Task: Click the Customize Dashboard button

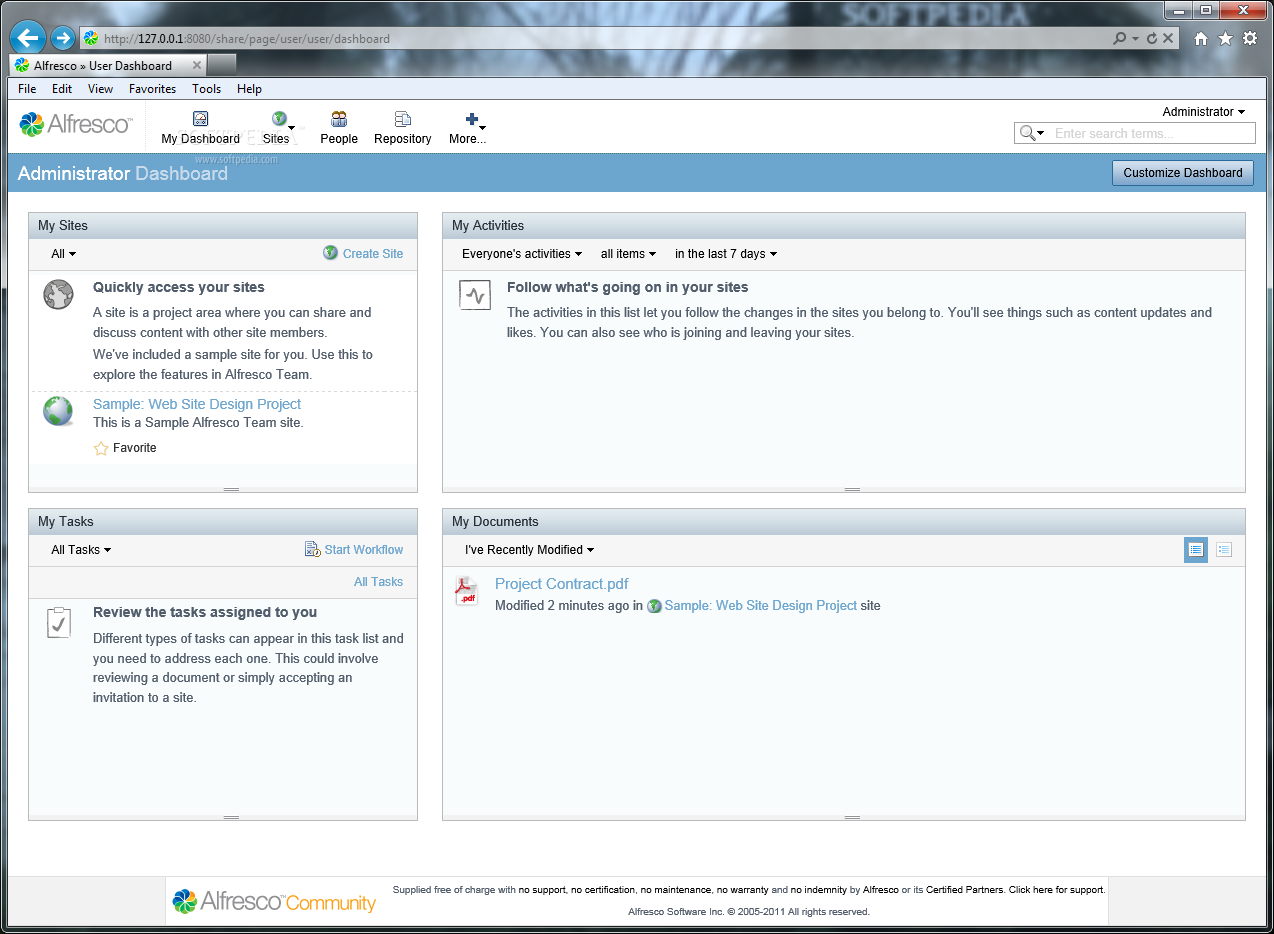Action: tap(1182, 173)
